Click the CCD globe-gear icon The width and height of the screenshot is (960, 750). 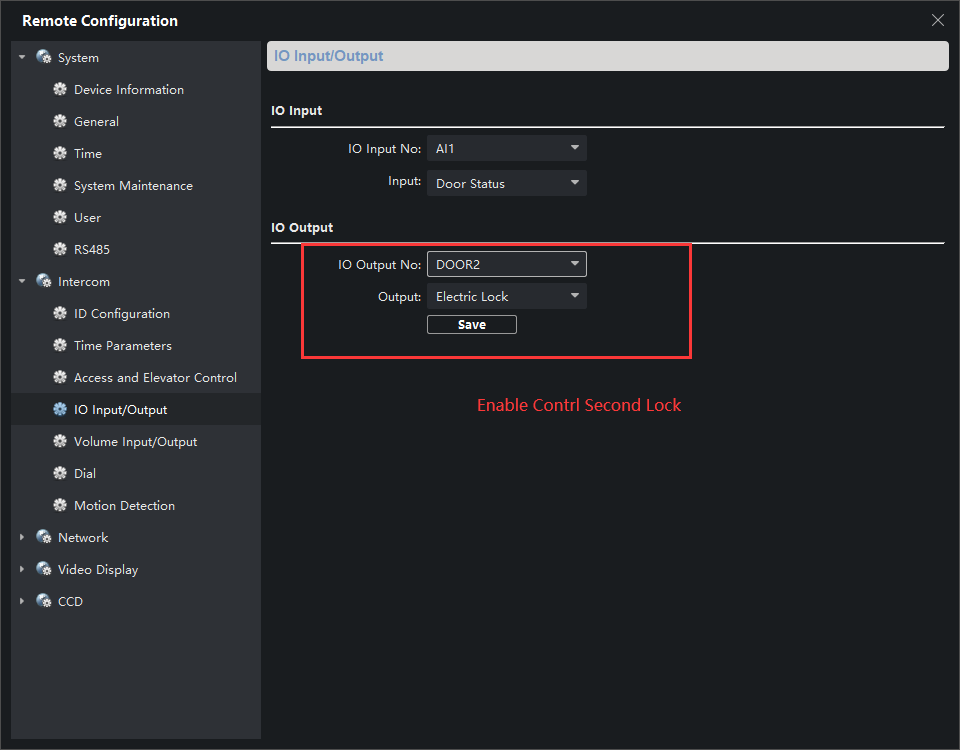point(44,601)
